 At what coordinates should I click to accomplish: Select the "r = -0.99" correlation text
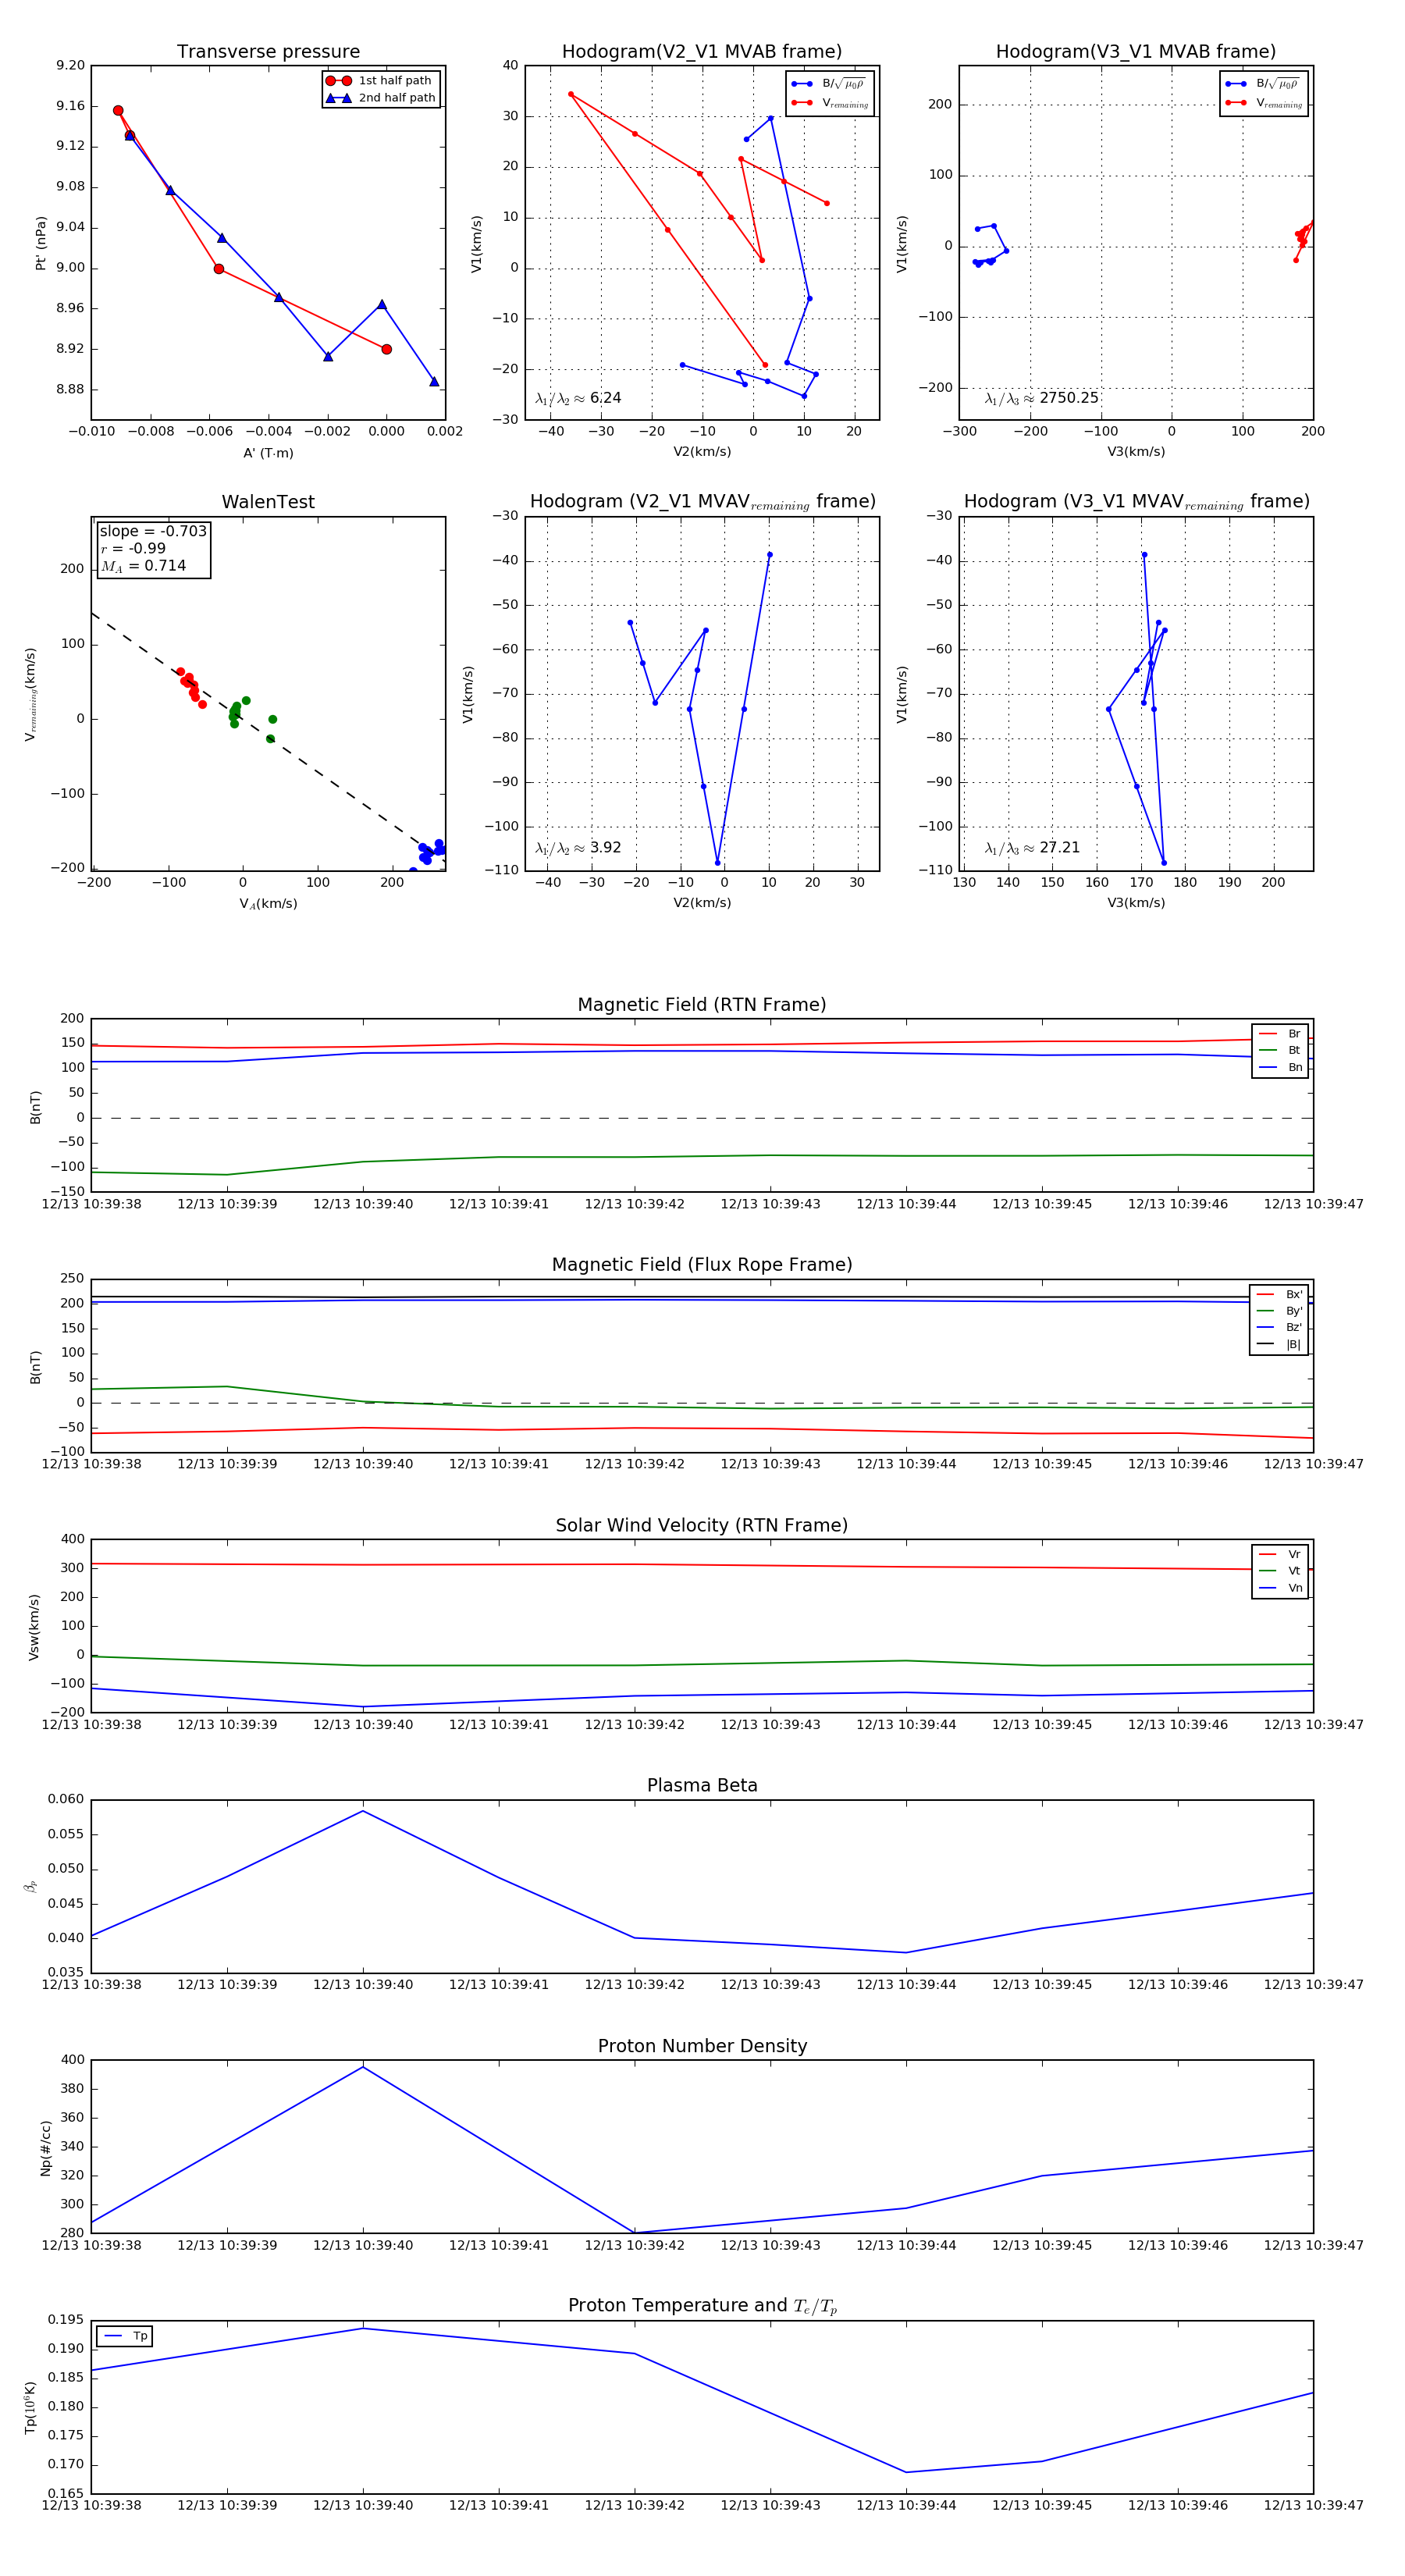click(x=133, y=548)
